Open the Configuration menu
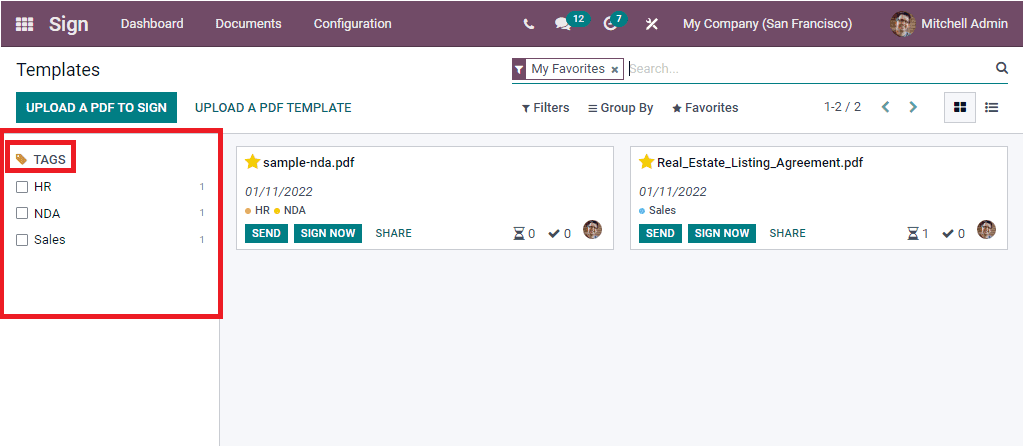 353,24
